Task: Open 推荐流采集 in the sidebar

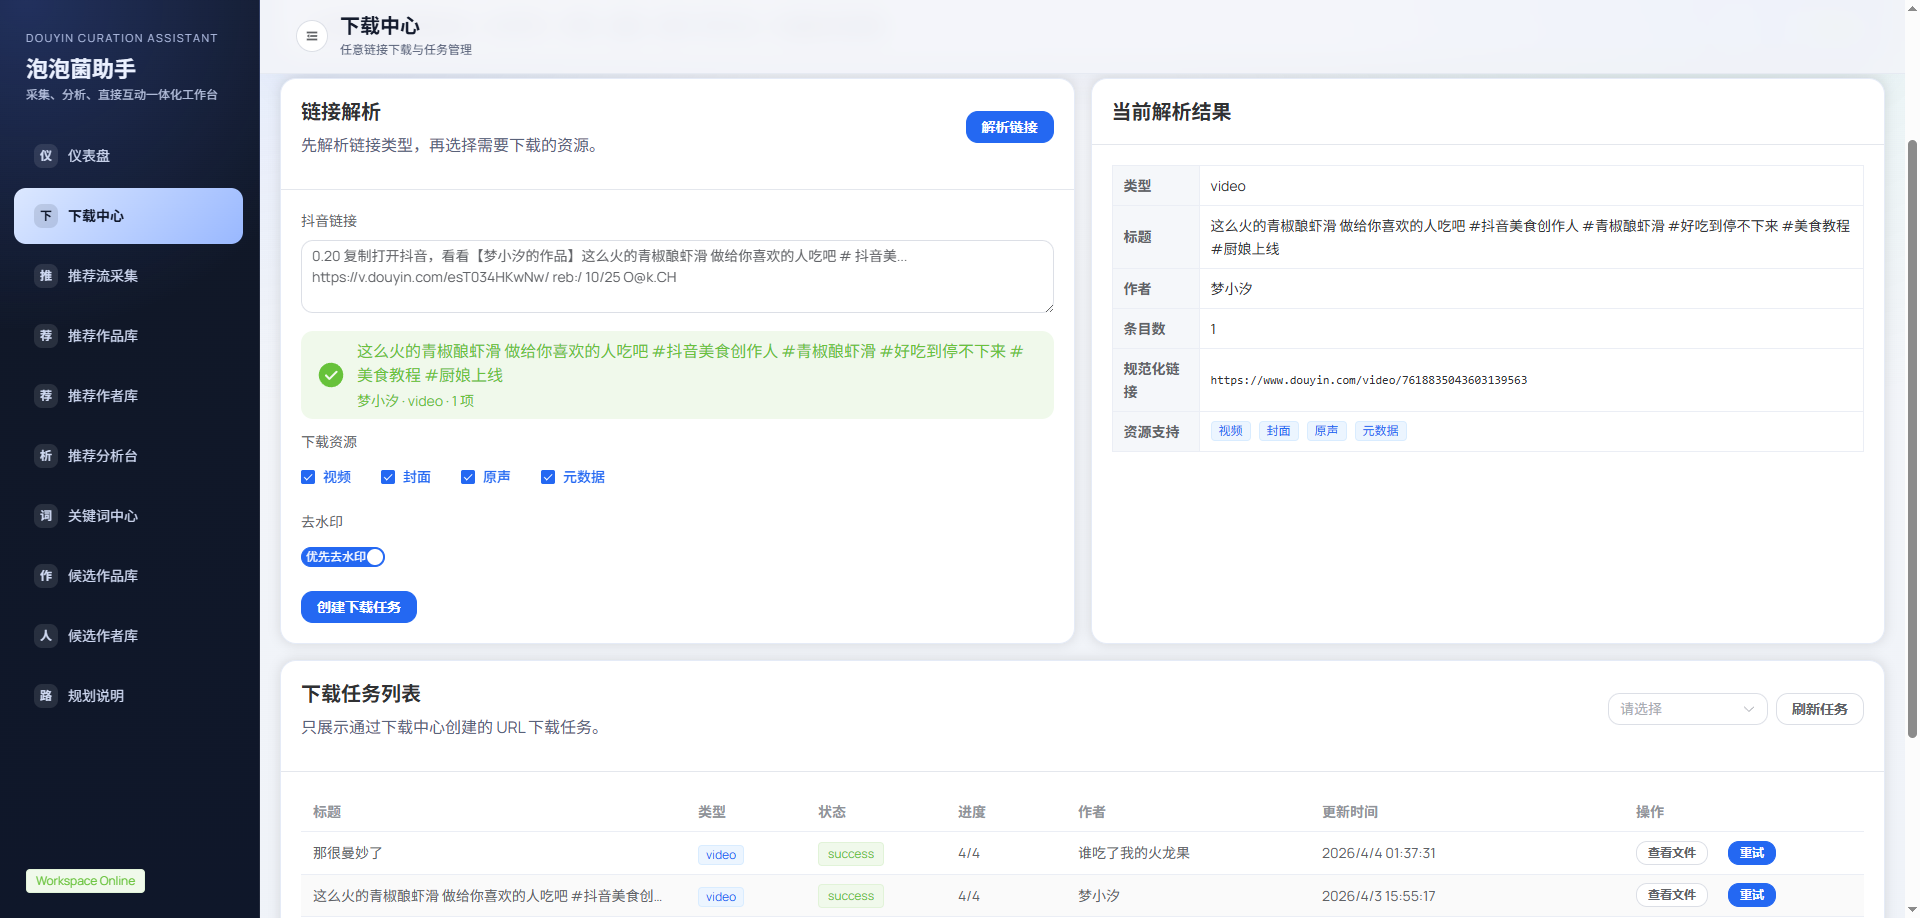Action: [128, 276]
